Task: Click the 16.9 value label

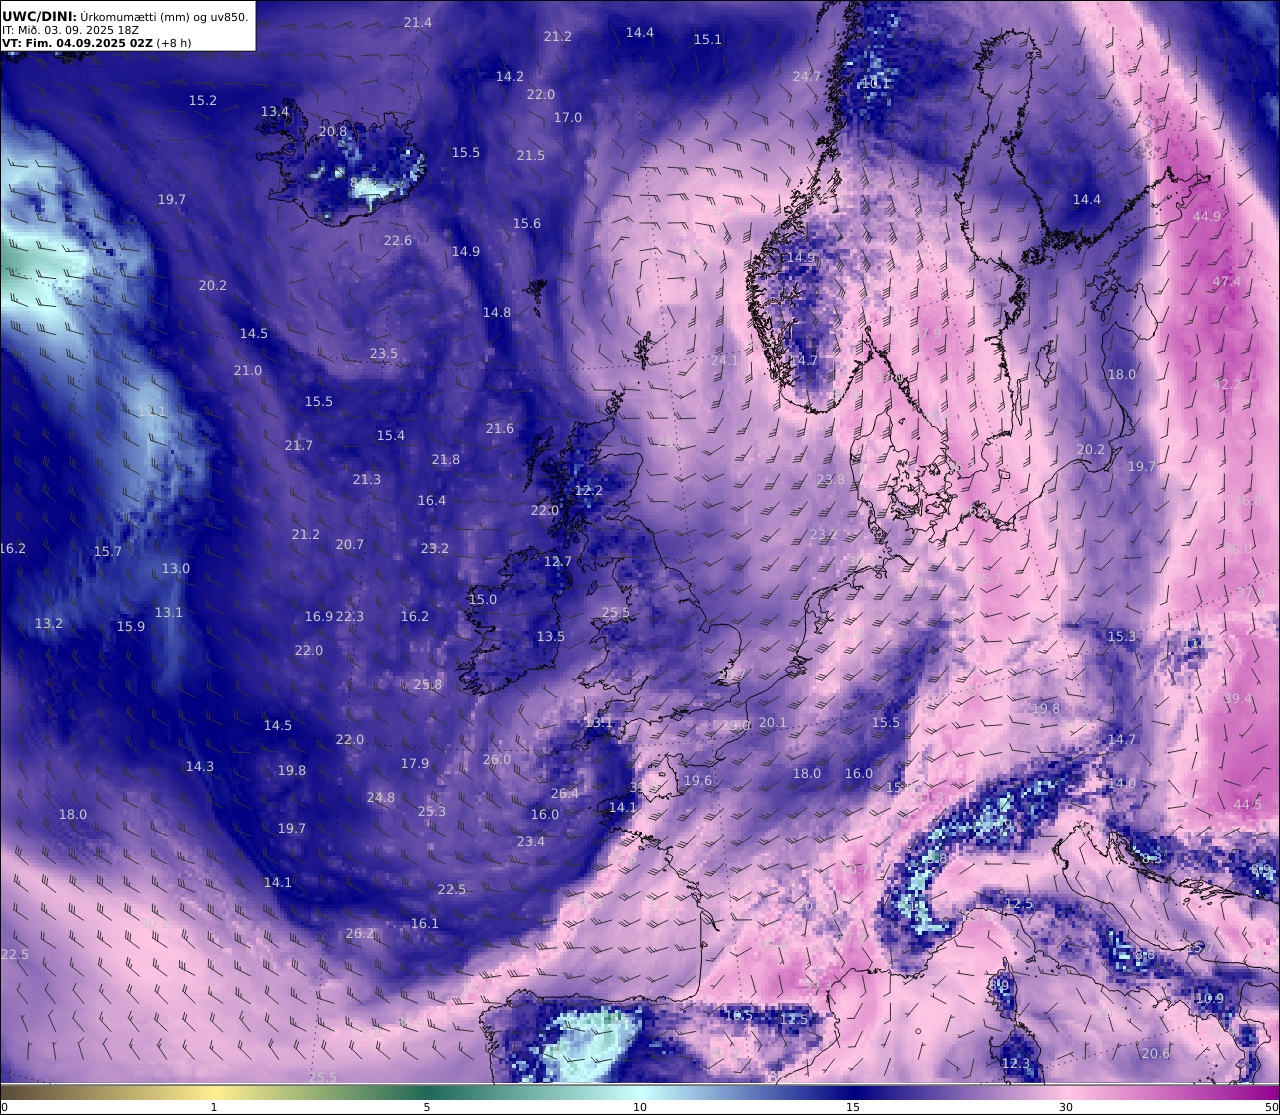Action: coord(319,616)
